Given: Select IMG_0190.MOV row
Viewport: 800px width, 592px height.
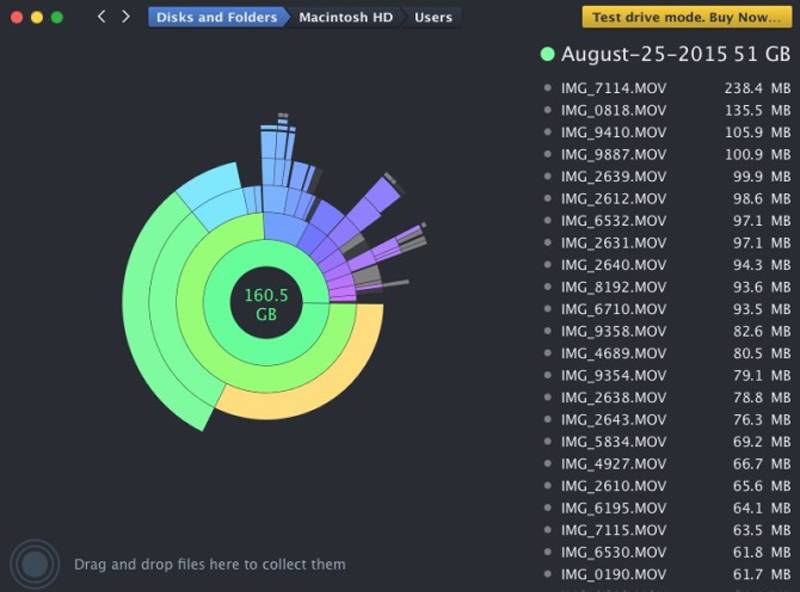Looking at the screenshot, I should pos(667,574).
